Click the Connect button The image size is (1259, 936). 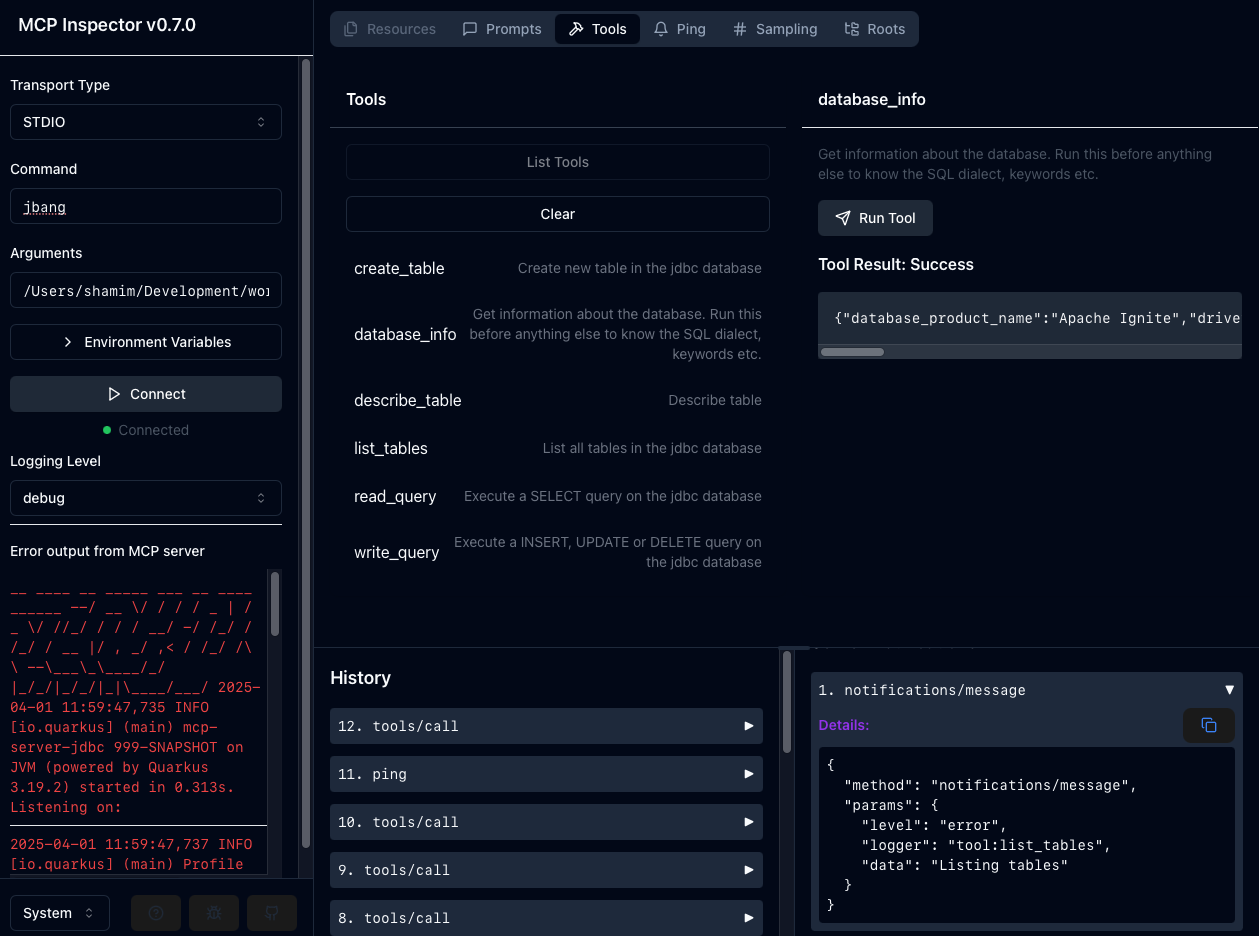(x=146, y=394)
